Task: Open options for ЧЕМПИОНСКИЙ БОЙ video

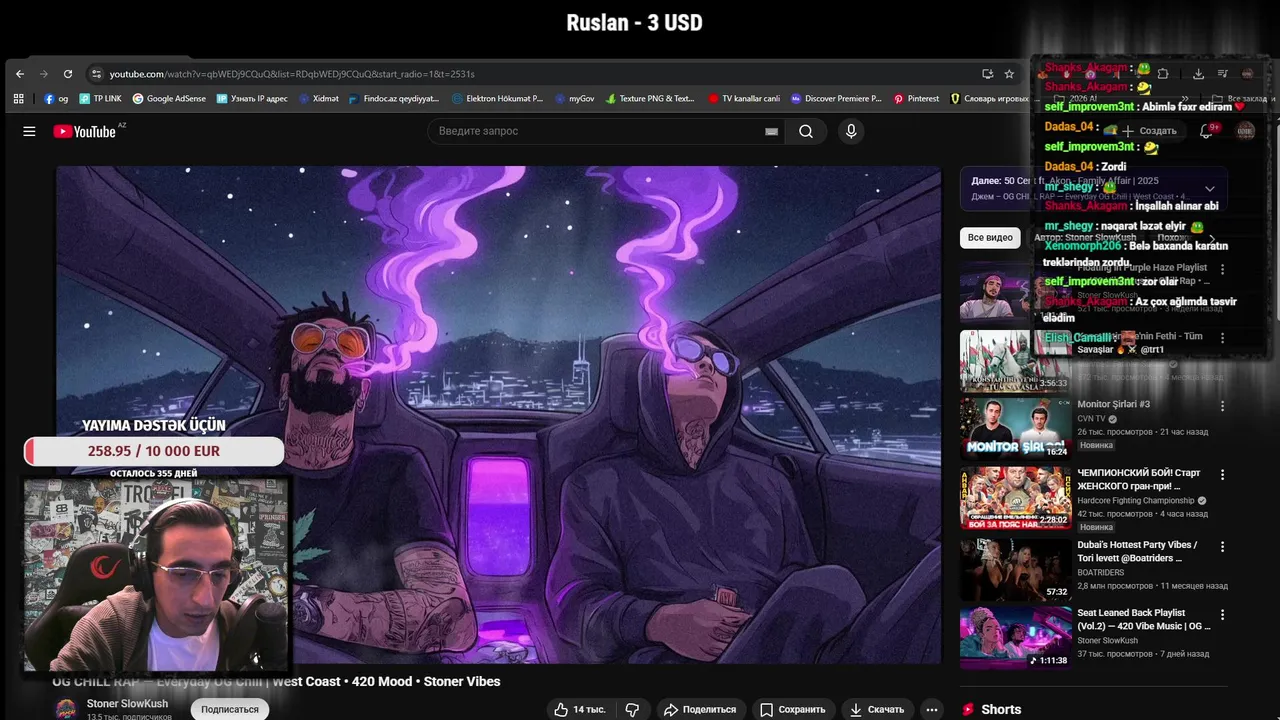Action: click(1222, 474)
